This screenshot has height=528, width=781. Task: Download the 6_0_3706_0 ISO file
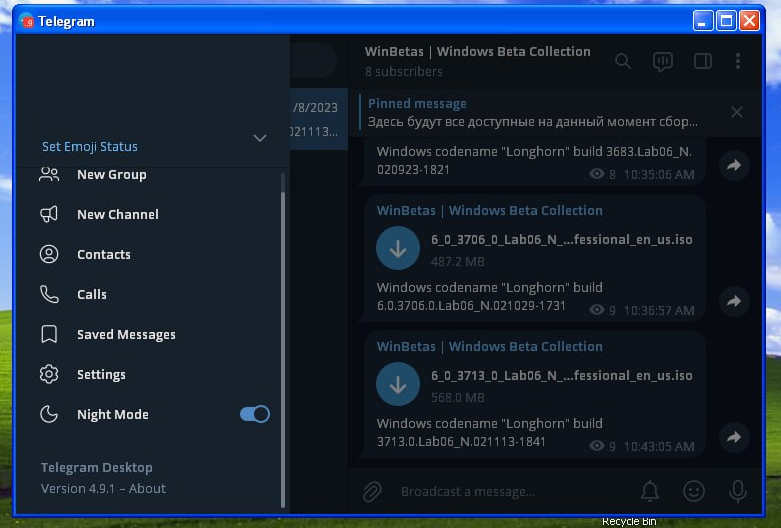pyautogui.click(x=397, y=248)
